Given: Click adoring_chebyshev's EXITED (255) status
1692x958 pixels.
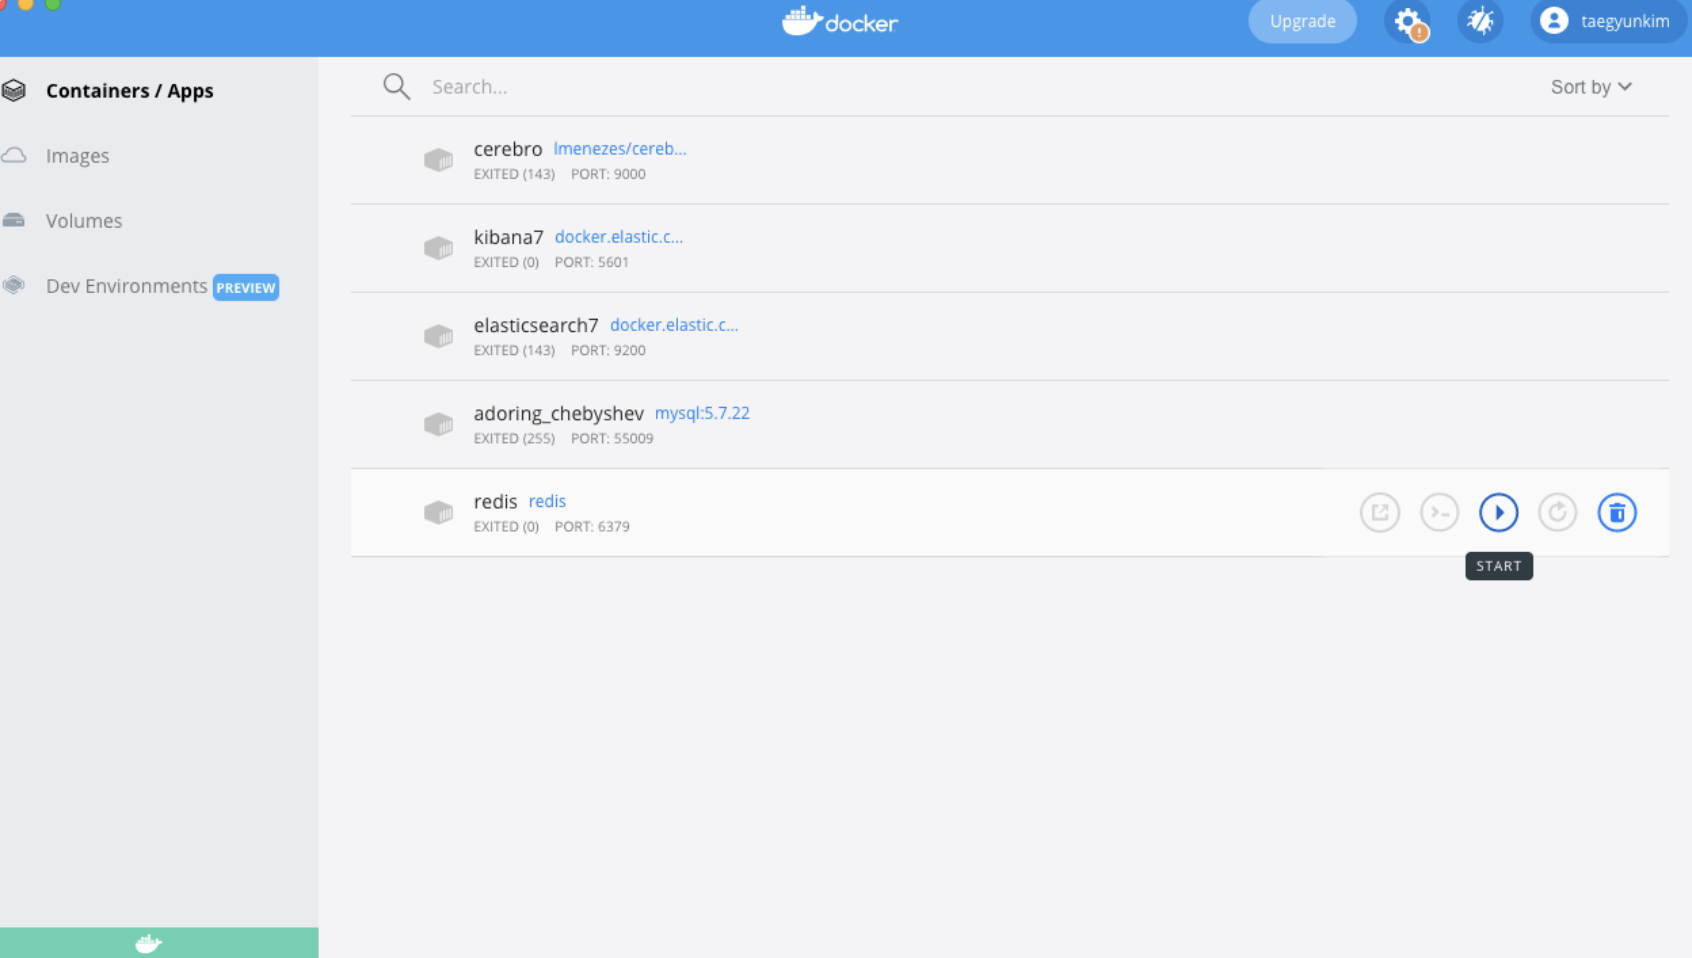Looking at the screenshot, I should [514, 438].
